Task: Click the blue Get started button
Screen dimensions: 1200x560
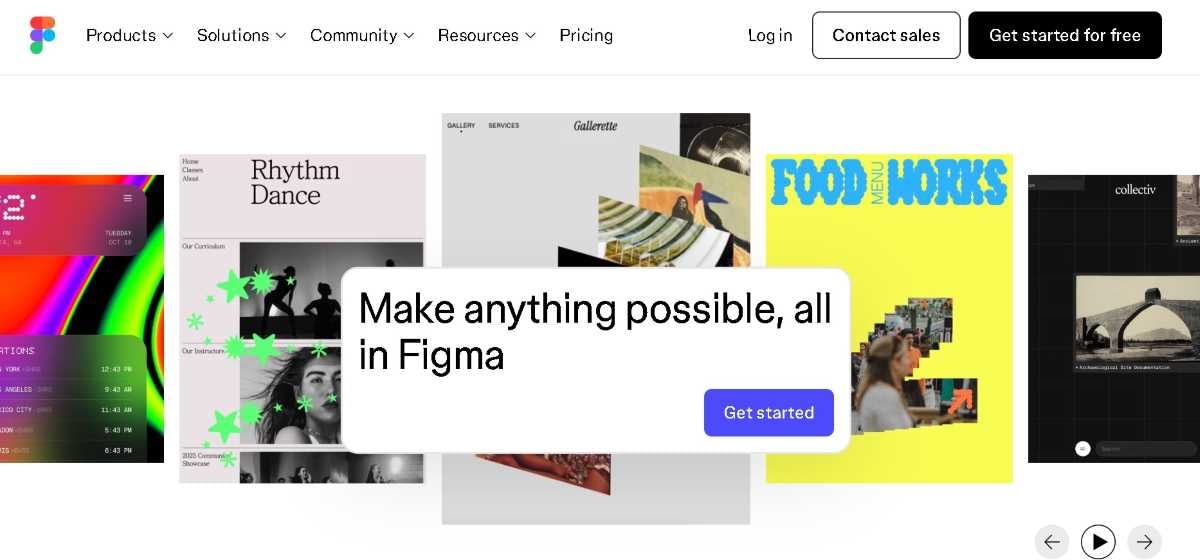Action: tap(769, 412)
